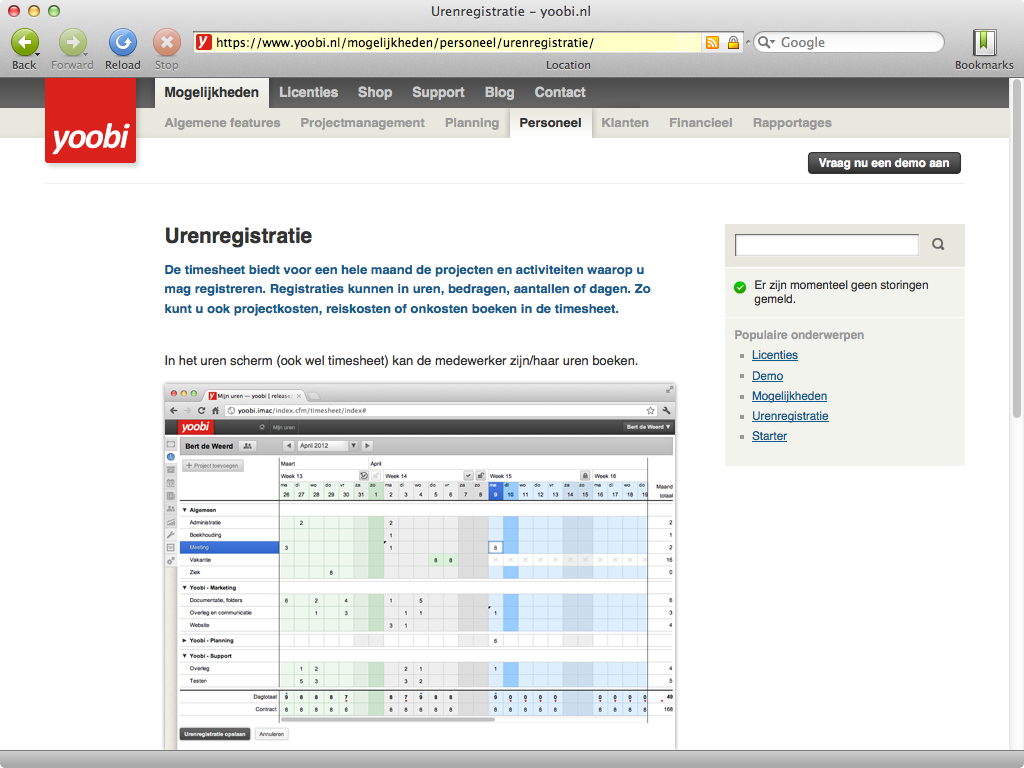Click the people icon next to Bert de Weerd
Image resolution: width=1024 pixels, height=768 pixels.
(248, 446)
